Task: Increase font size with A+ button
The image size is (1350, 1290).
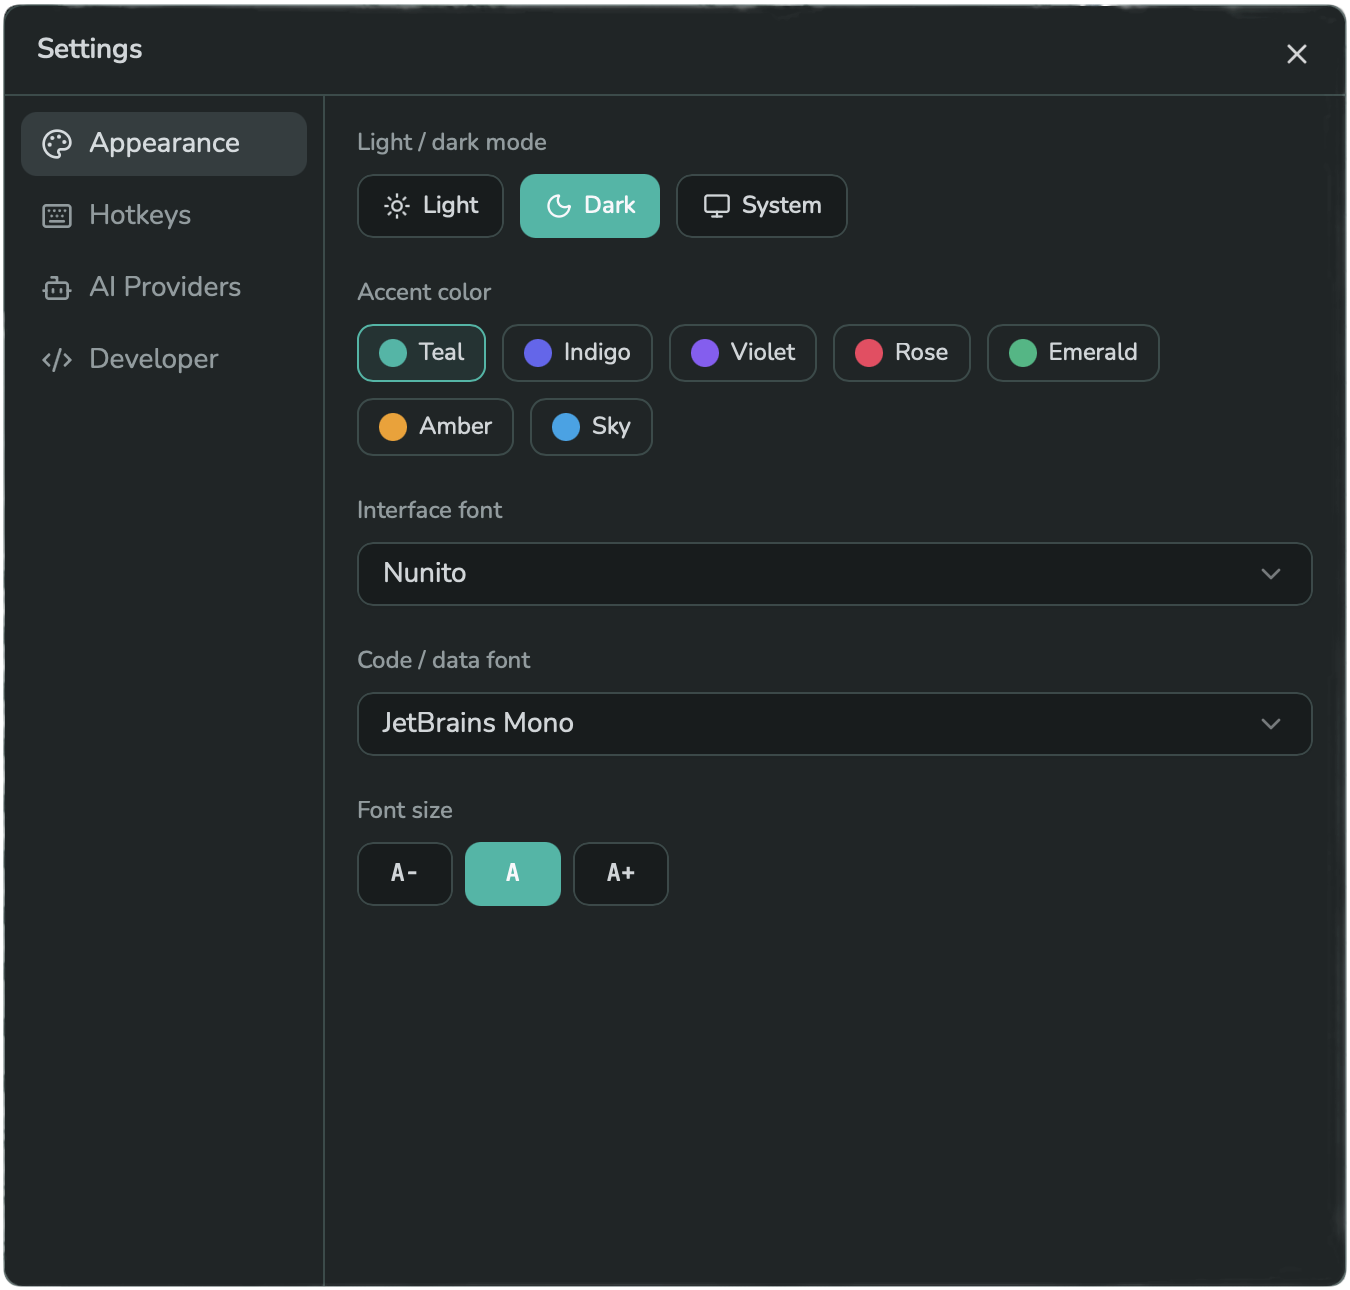Action: 621,874
